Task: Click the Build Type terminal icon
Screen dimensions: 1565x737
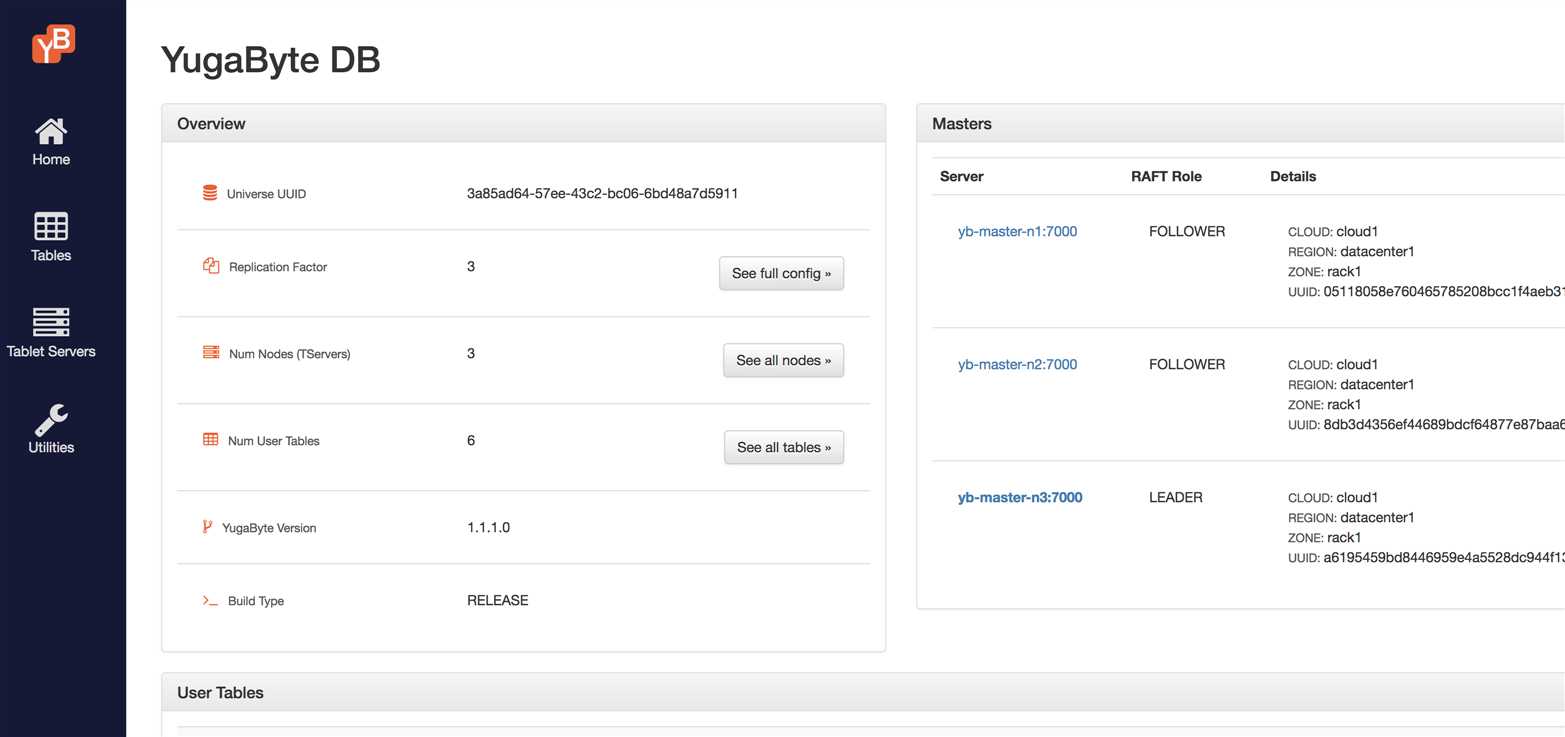Action: (210, 601)
